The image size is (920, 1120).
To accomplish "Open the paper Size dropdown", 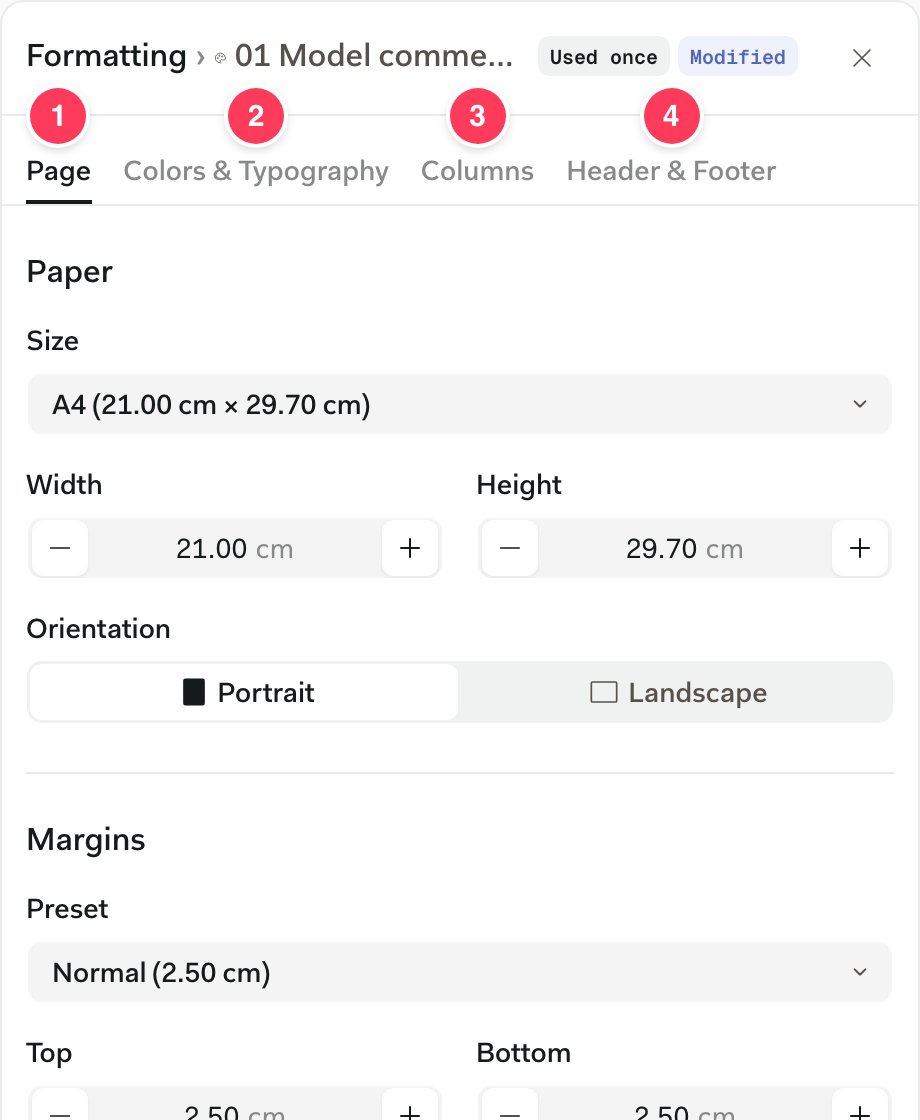I will (460, 404).
